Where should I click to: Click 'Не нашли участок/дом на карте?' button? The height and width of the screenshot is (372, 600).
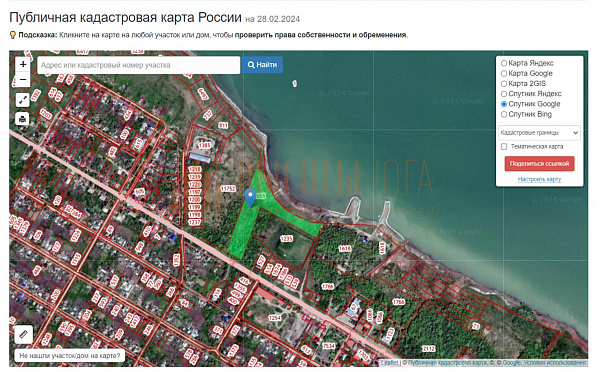click(70, 356)
